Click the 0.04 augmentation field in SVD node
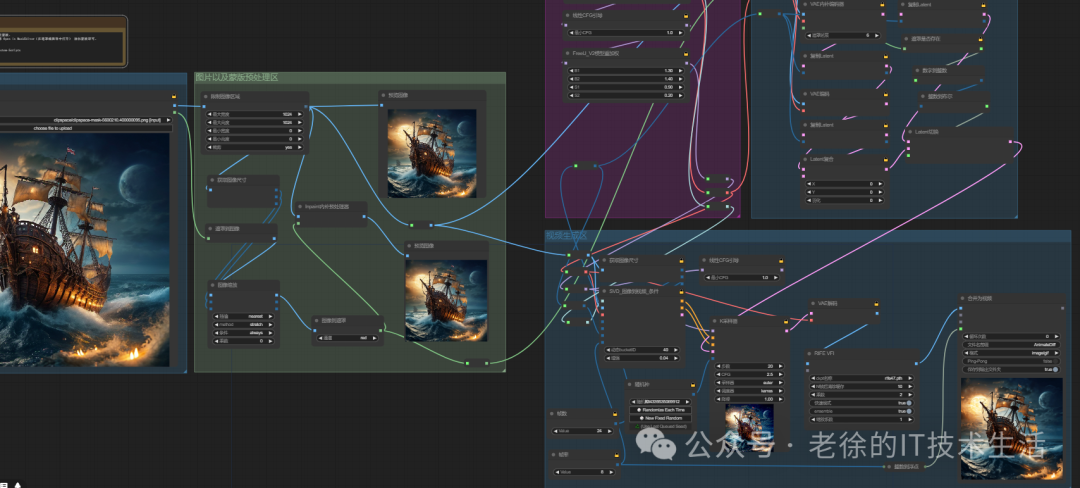This screenshot has height=488, width=1080. tap(642, 358)
